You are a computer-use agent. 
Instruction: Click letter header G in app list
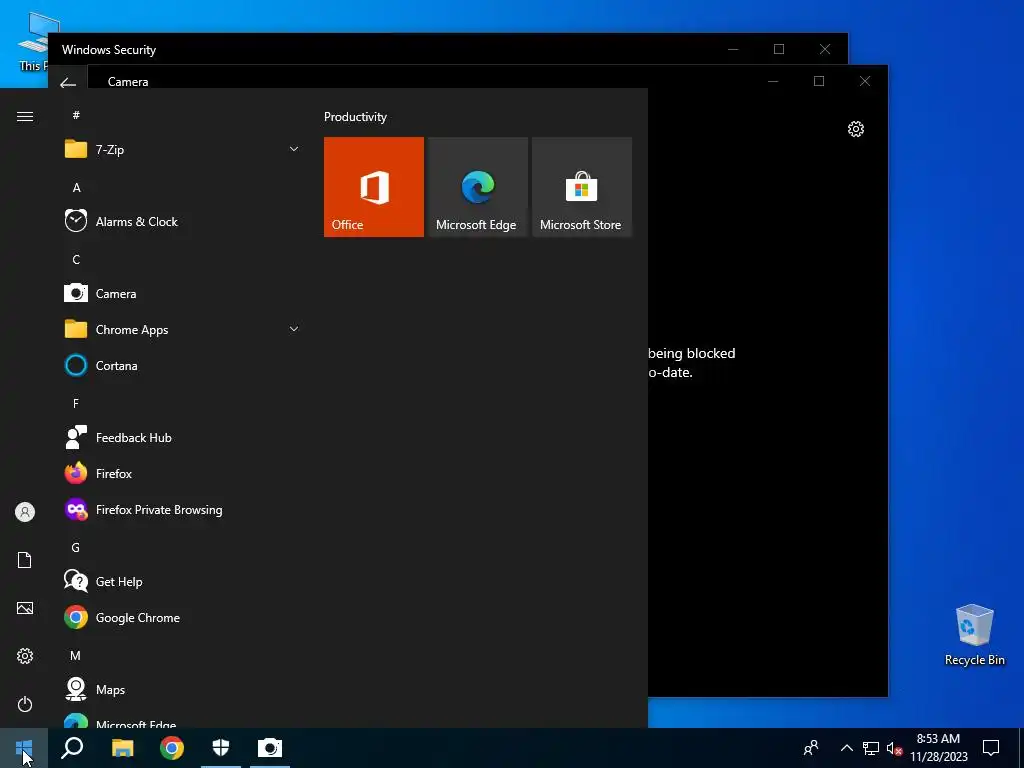point(76,547)
